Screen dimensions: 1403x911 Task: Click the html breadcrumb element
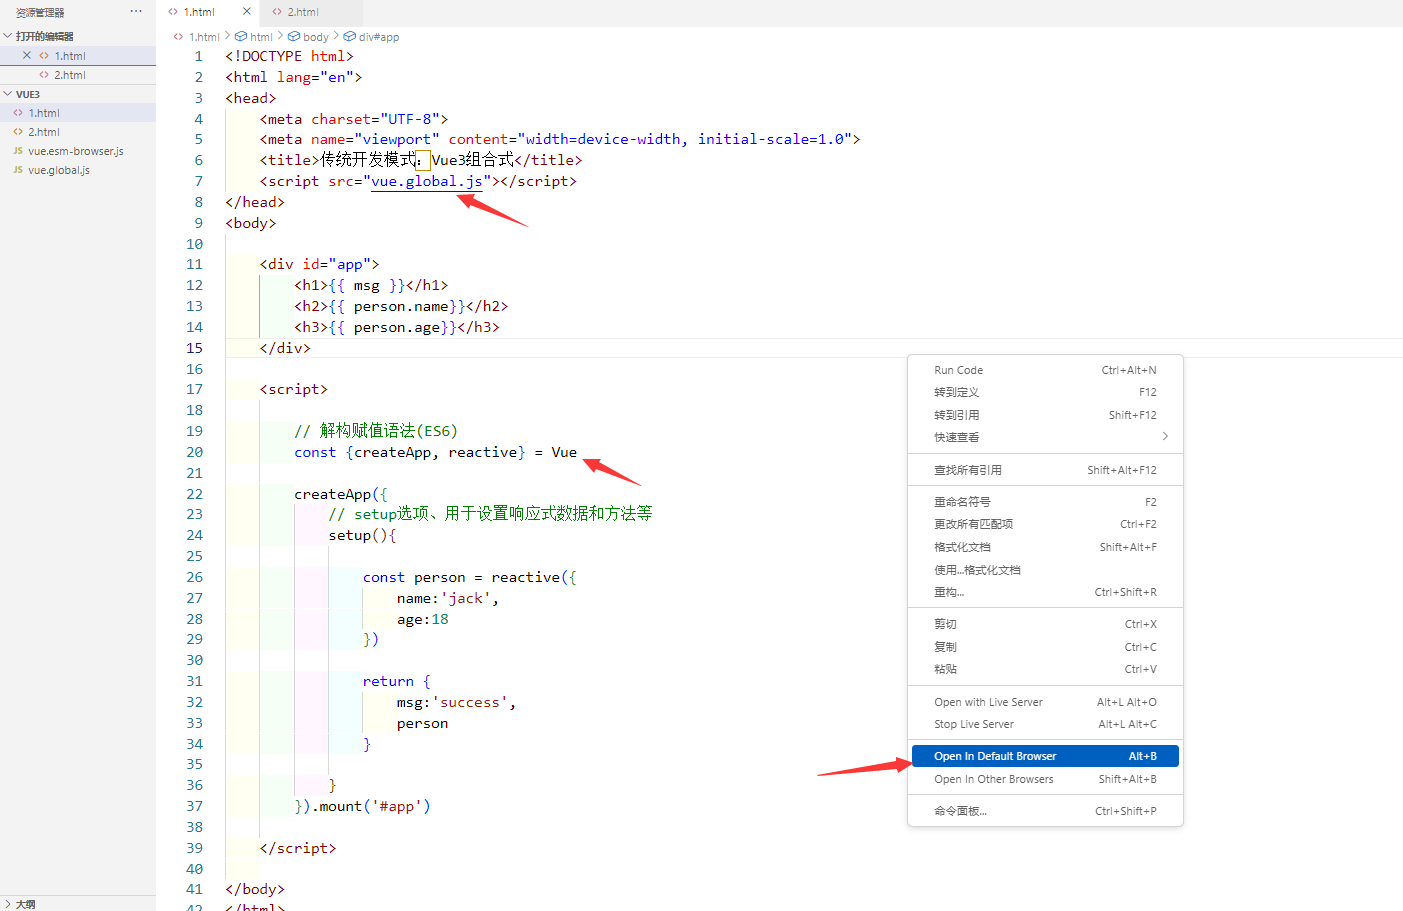pyautogui.click(x=261, y=37)
